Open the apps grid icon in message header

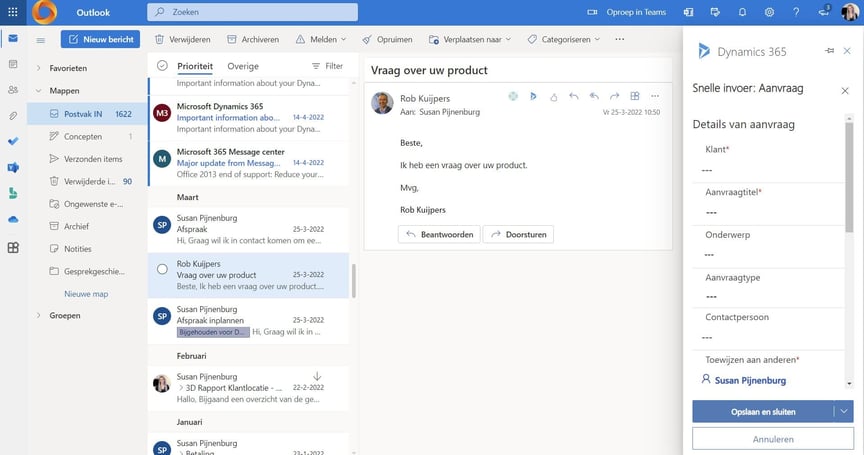pos(635,96)
